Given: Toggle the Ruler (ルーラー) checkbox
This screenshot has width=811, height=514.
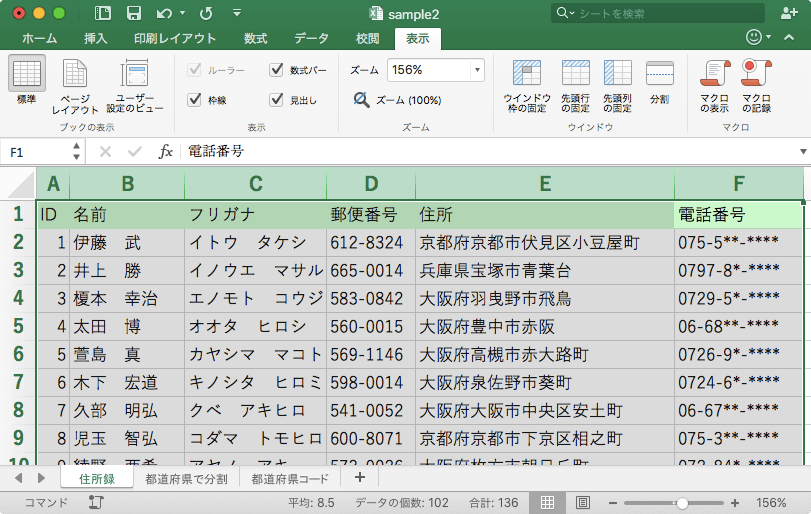Looking at the screenshot, I should pos(194,69).
